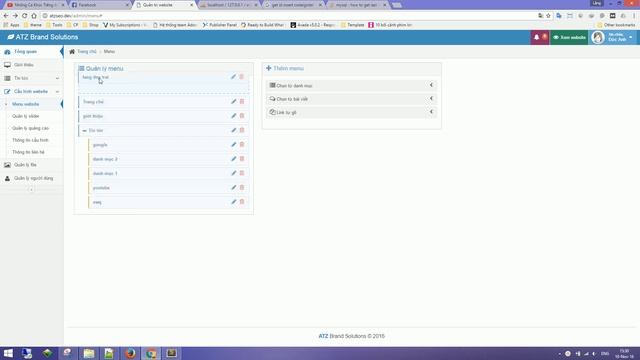
Task: Open the user account dropdown in header
Action: 613,37
